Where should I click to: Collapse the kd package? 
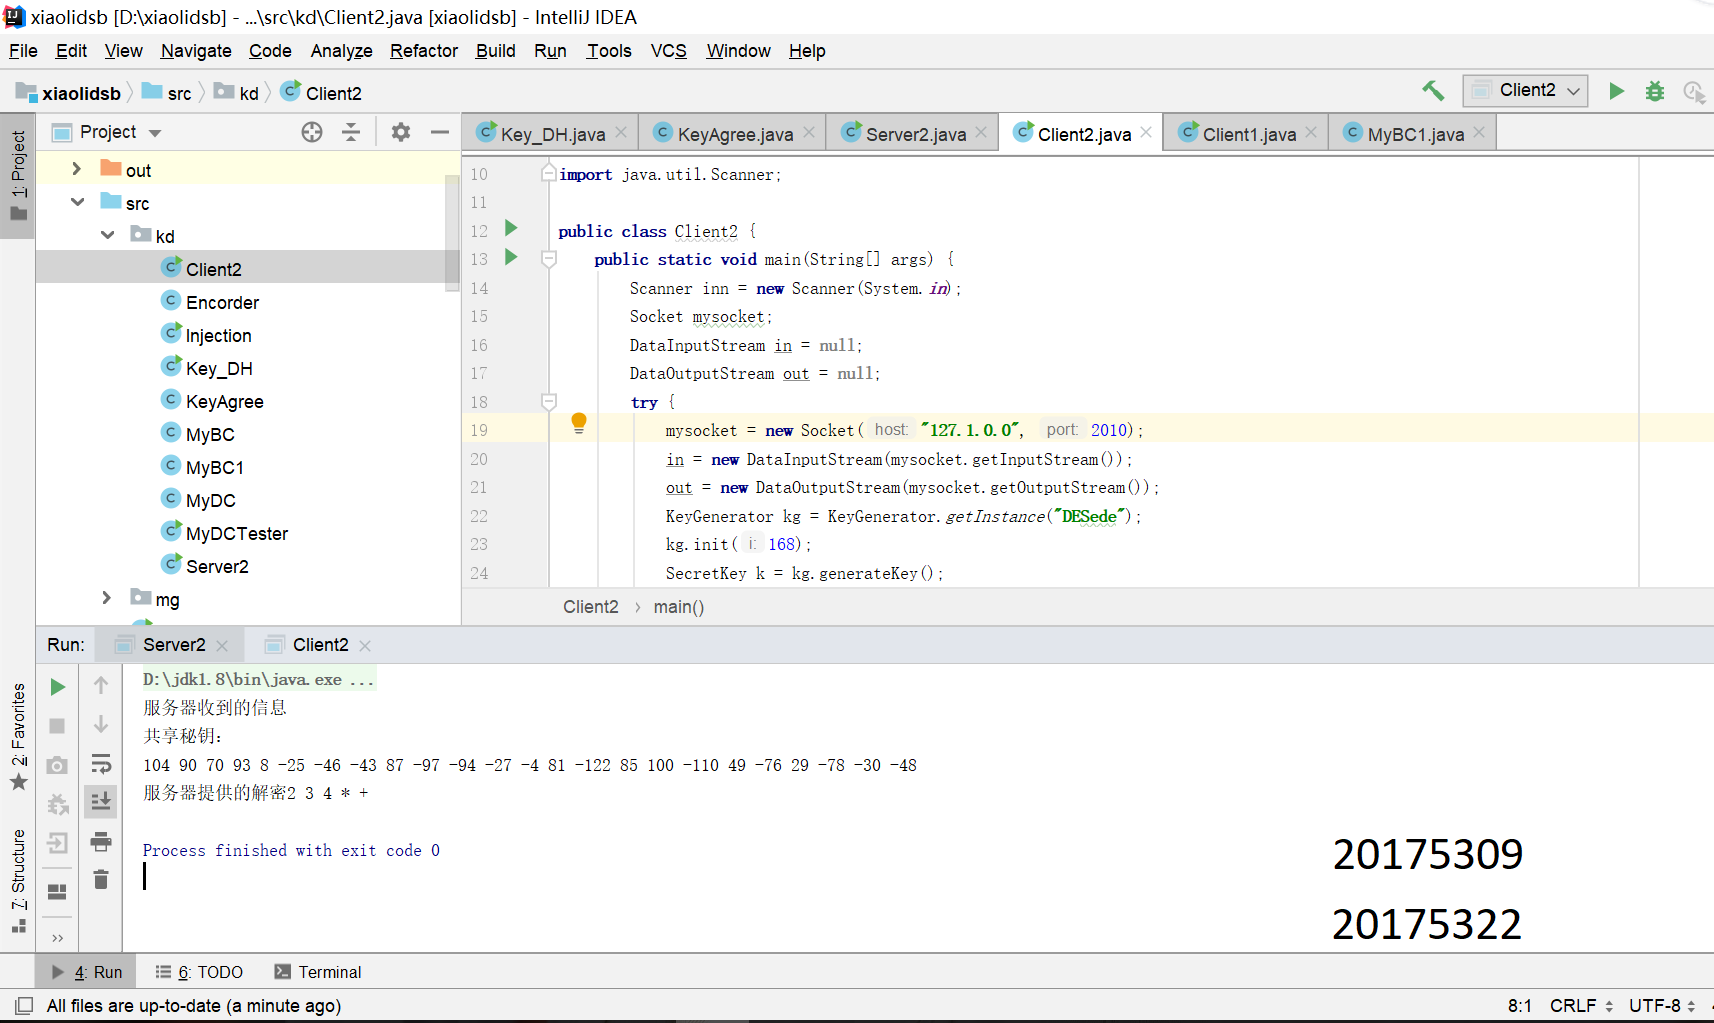click(x=107, y=235)
